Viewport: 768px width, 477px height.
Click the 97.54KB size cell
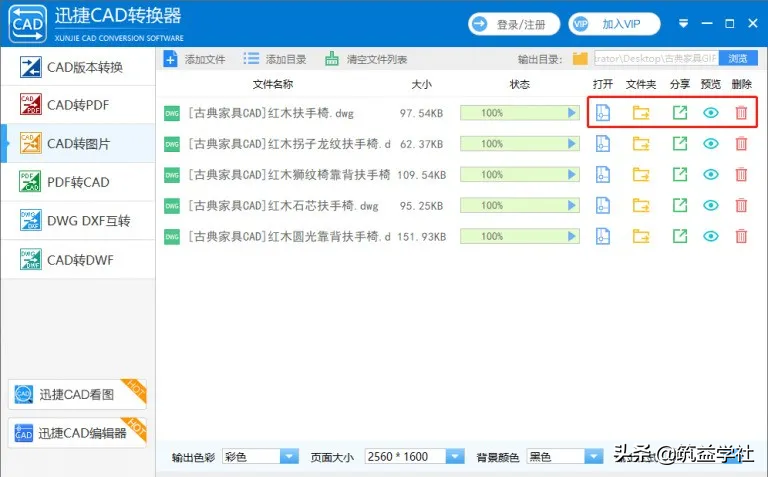421,113
